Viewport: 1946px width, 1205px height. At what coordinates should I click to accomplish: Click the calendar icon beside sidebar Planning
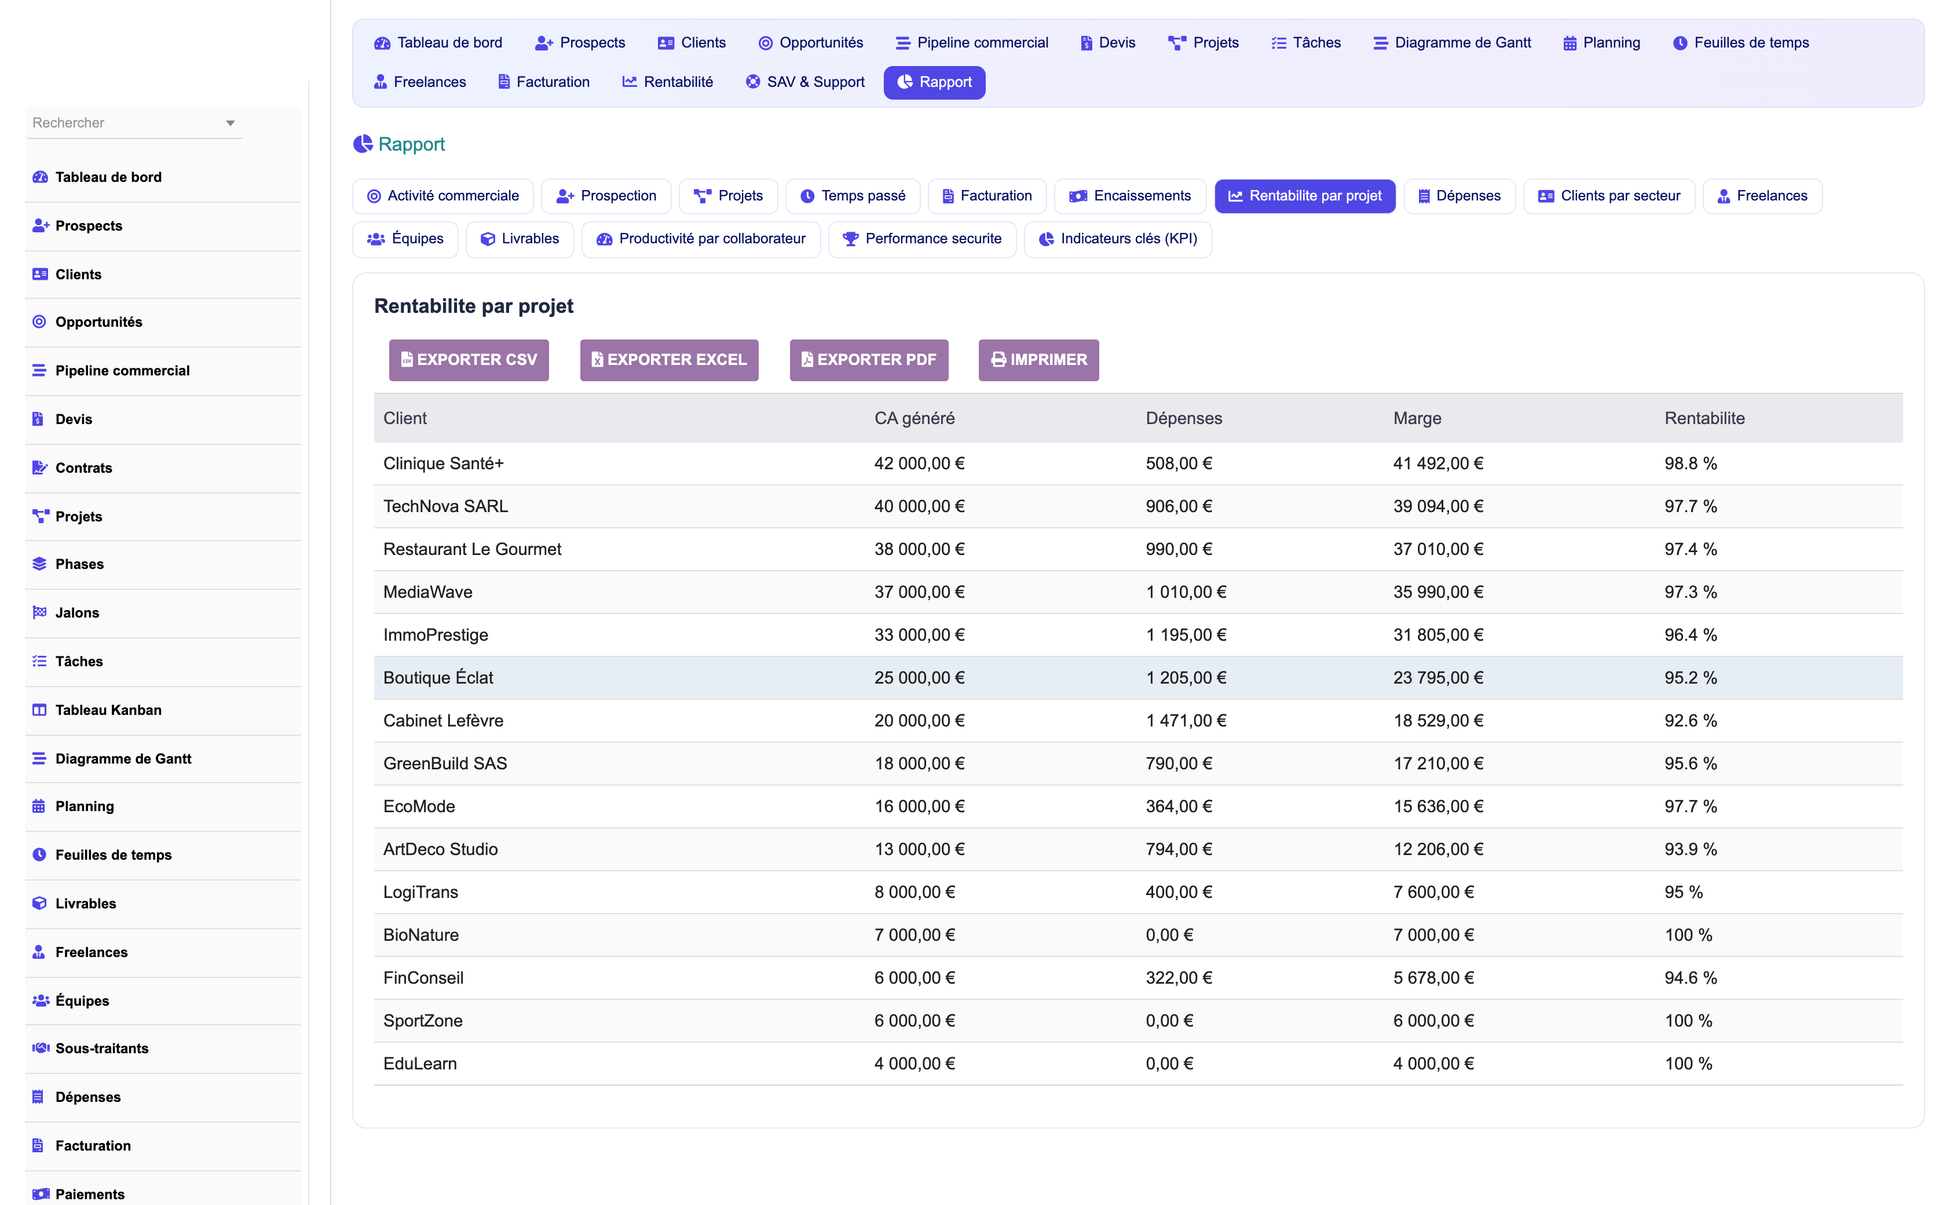coord(39,806)
